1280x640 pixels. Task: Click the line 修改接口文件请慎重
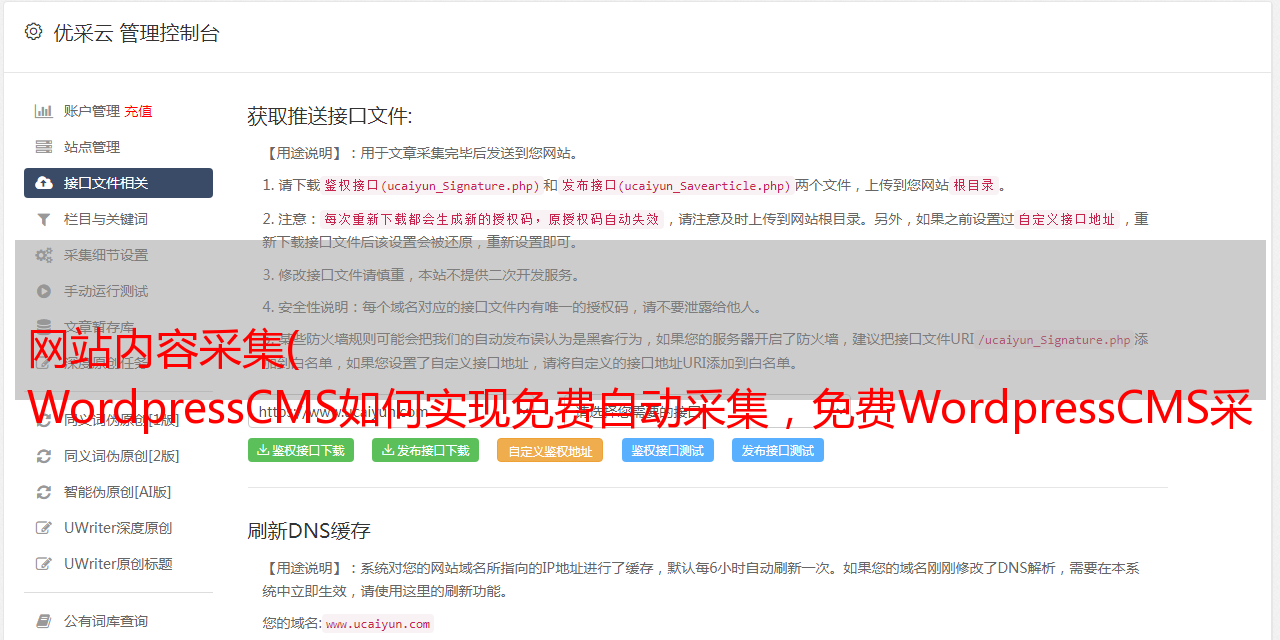(421, 275)
